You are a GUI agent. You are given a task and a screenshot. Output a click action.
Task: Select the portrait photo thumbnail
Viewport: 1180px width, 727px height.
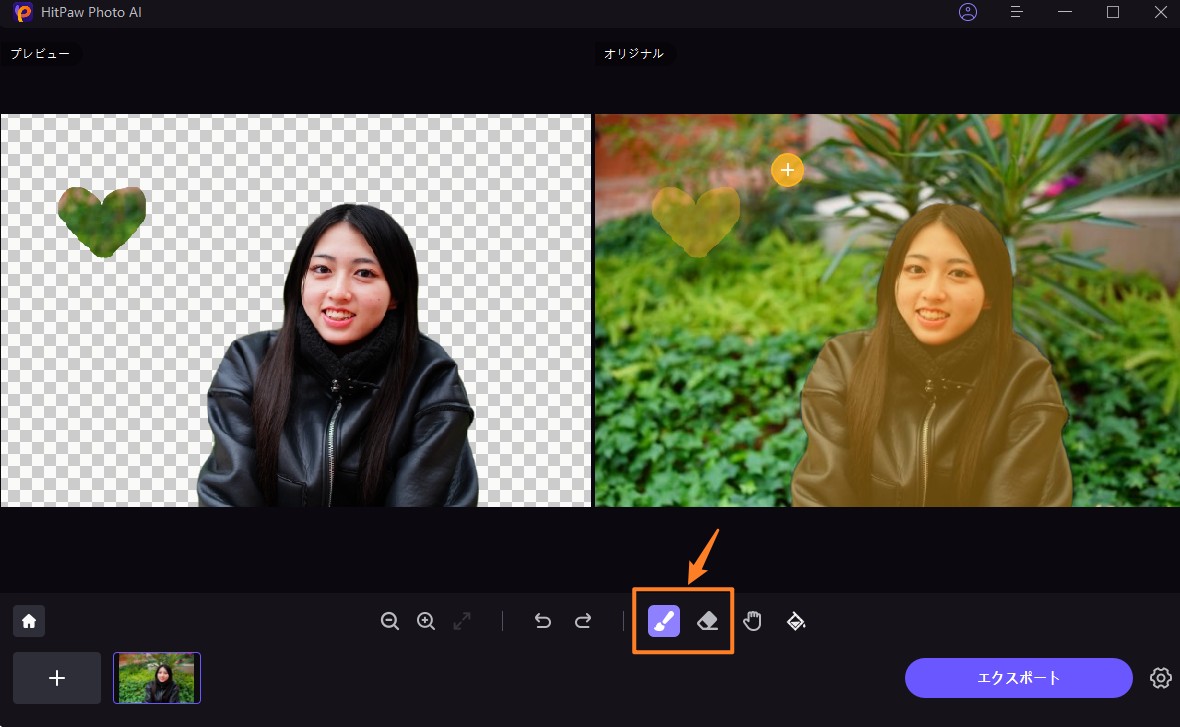(157, 678)
